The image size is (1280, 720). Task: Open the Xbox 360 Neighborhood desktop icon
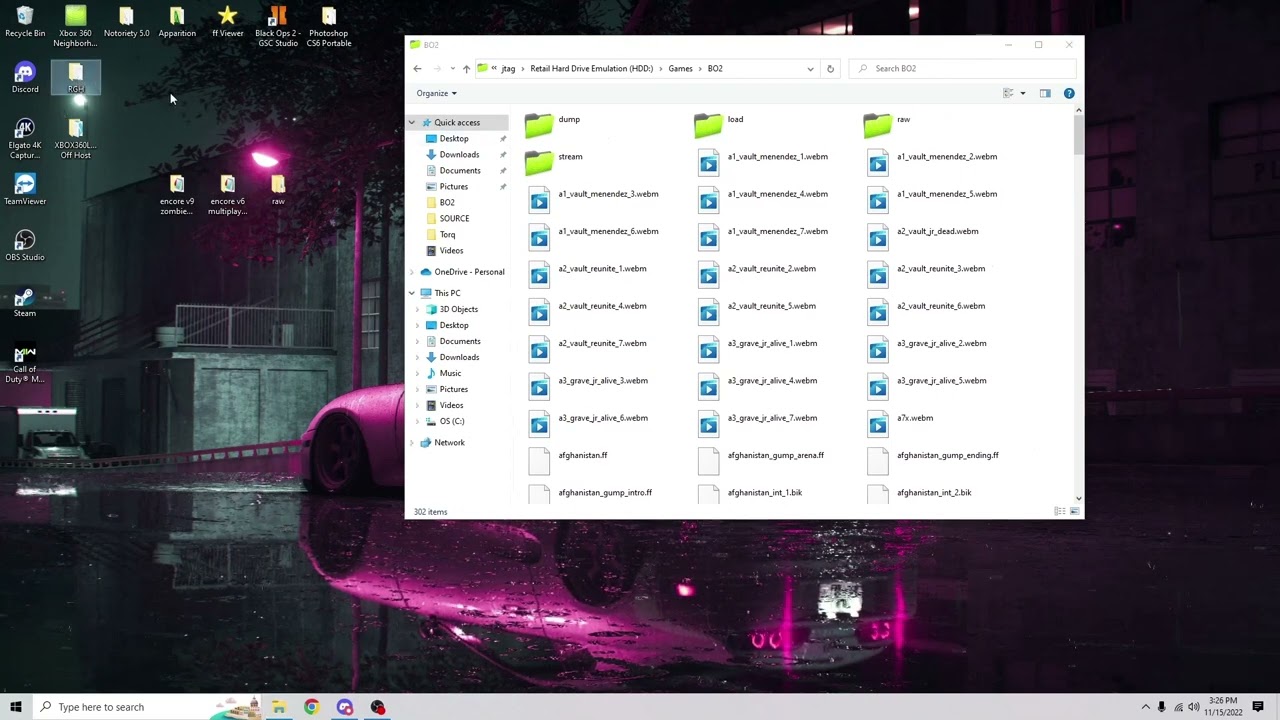pyautogui.click(x=76, y=26)
